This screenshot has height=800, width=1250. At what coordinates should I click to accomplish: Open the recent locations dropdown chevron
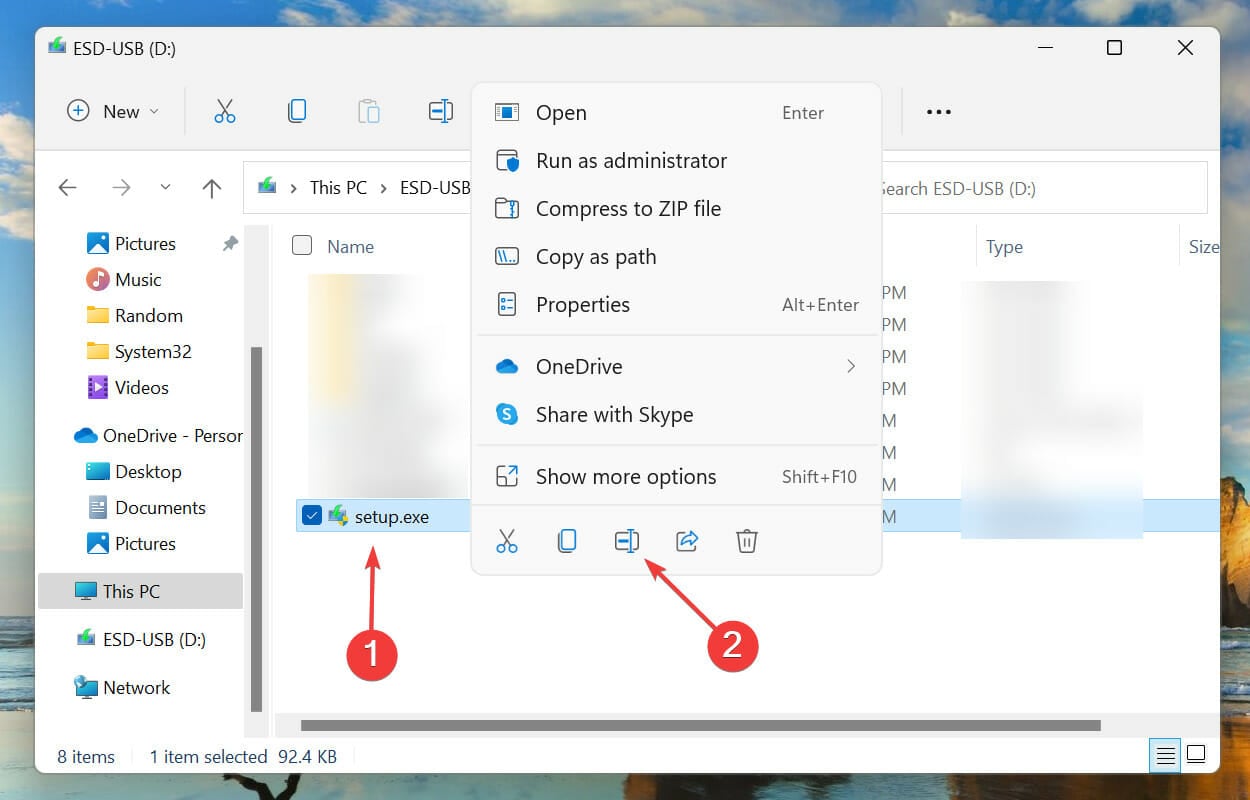(x=165, y=188)
